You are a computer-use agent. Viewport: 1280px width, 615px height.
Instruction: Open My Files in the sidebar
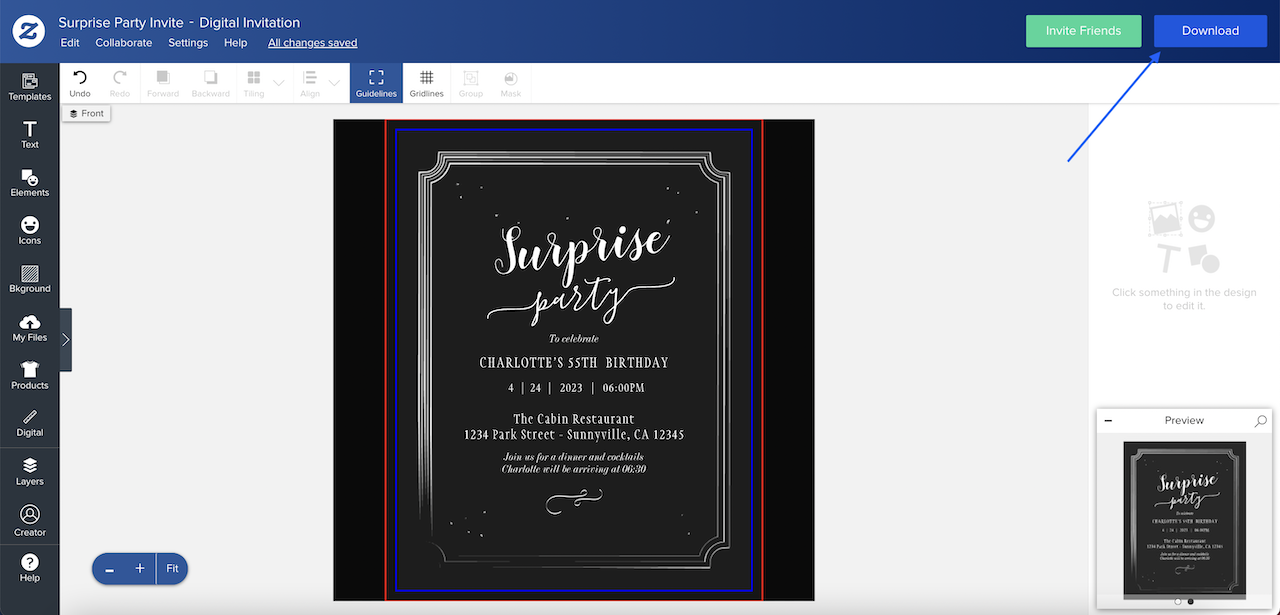click(29, 328)
